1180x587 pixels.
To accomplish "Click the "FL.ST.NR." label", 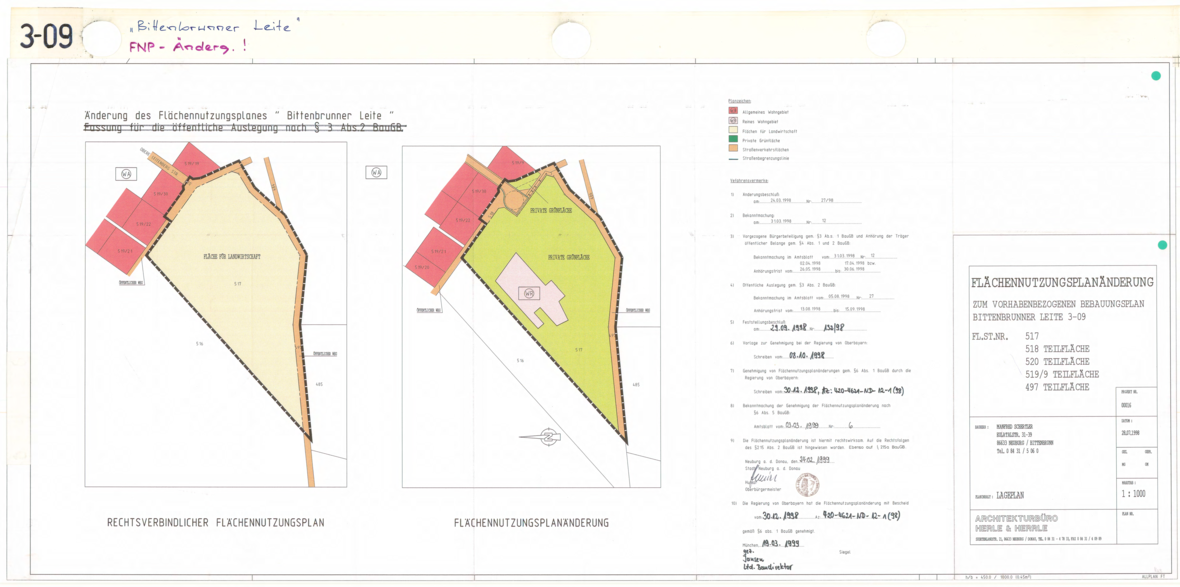I will click(x=992, y=336).
